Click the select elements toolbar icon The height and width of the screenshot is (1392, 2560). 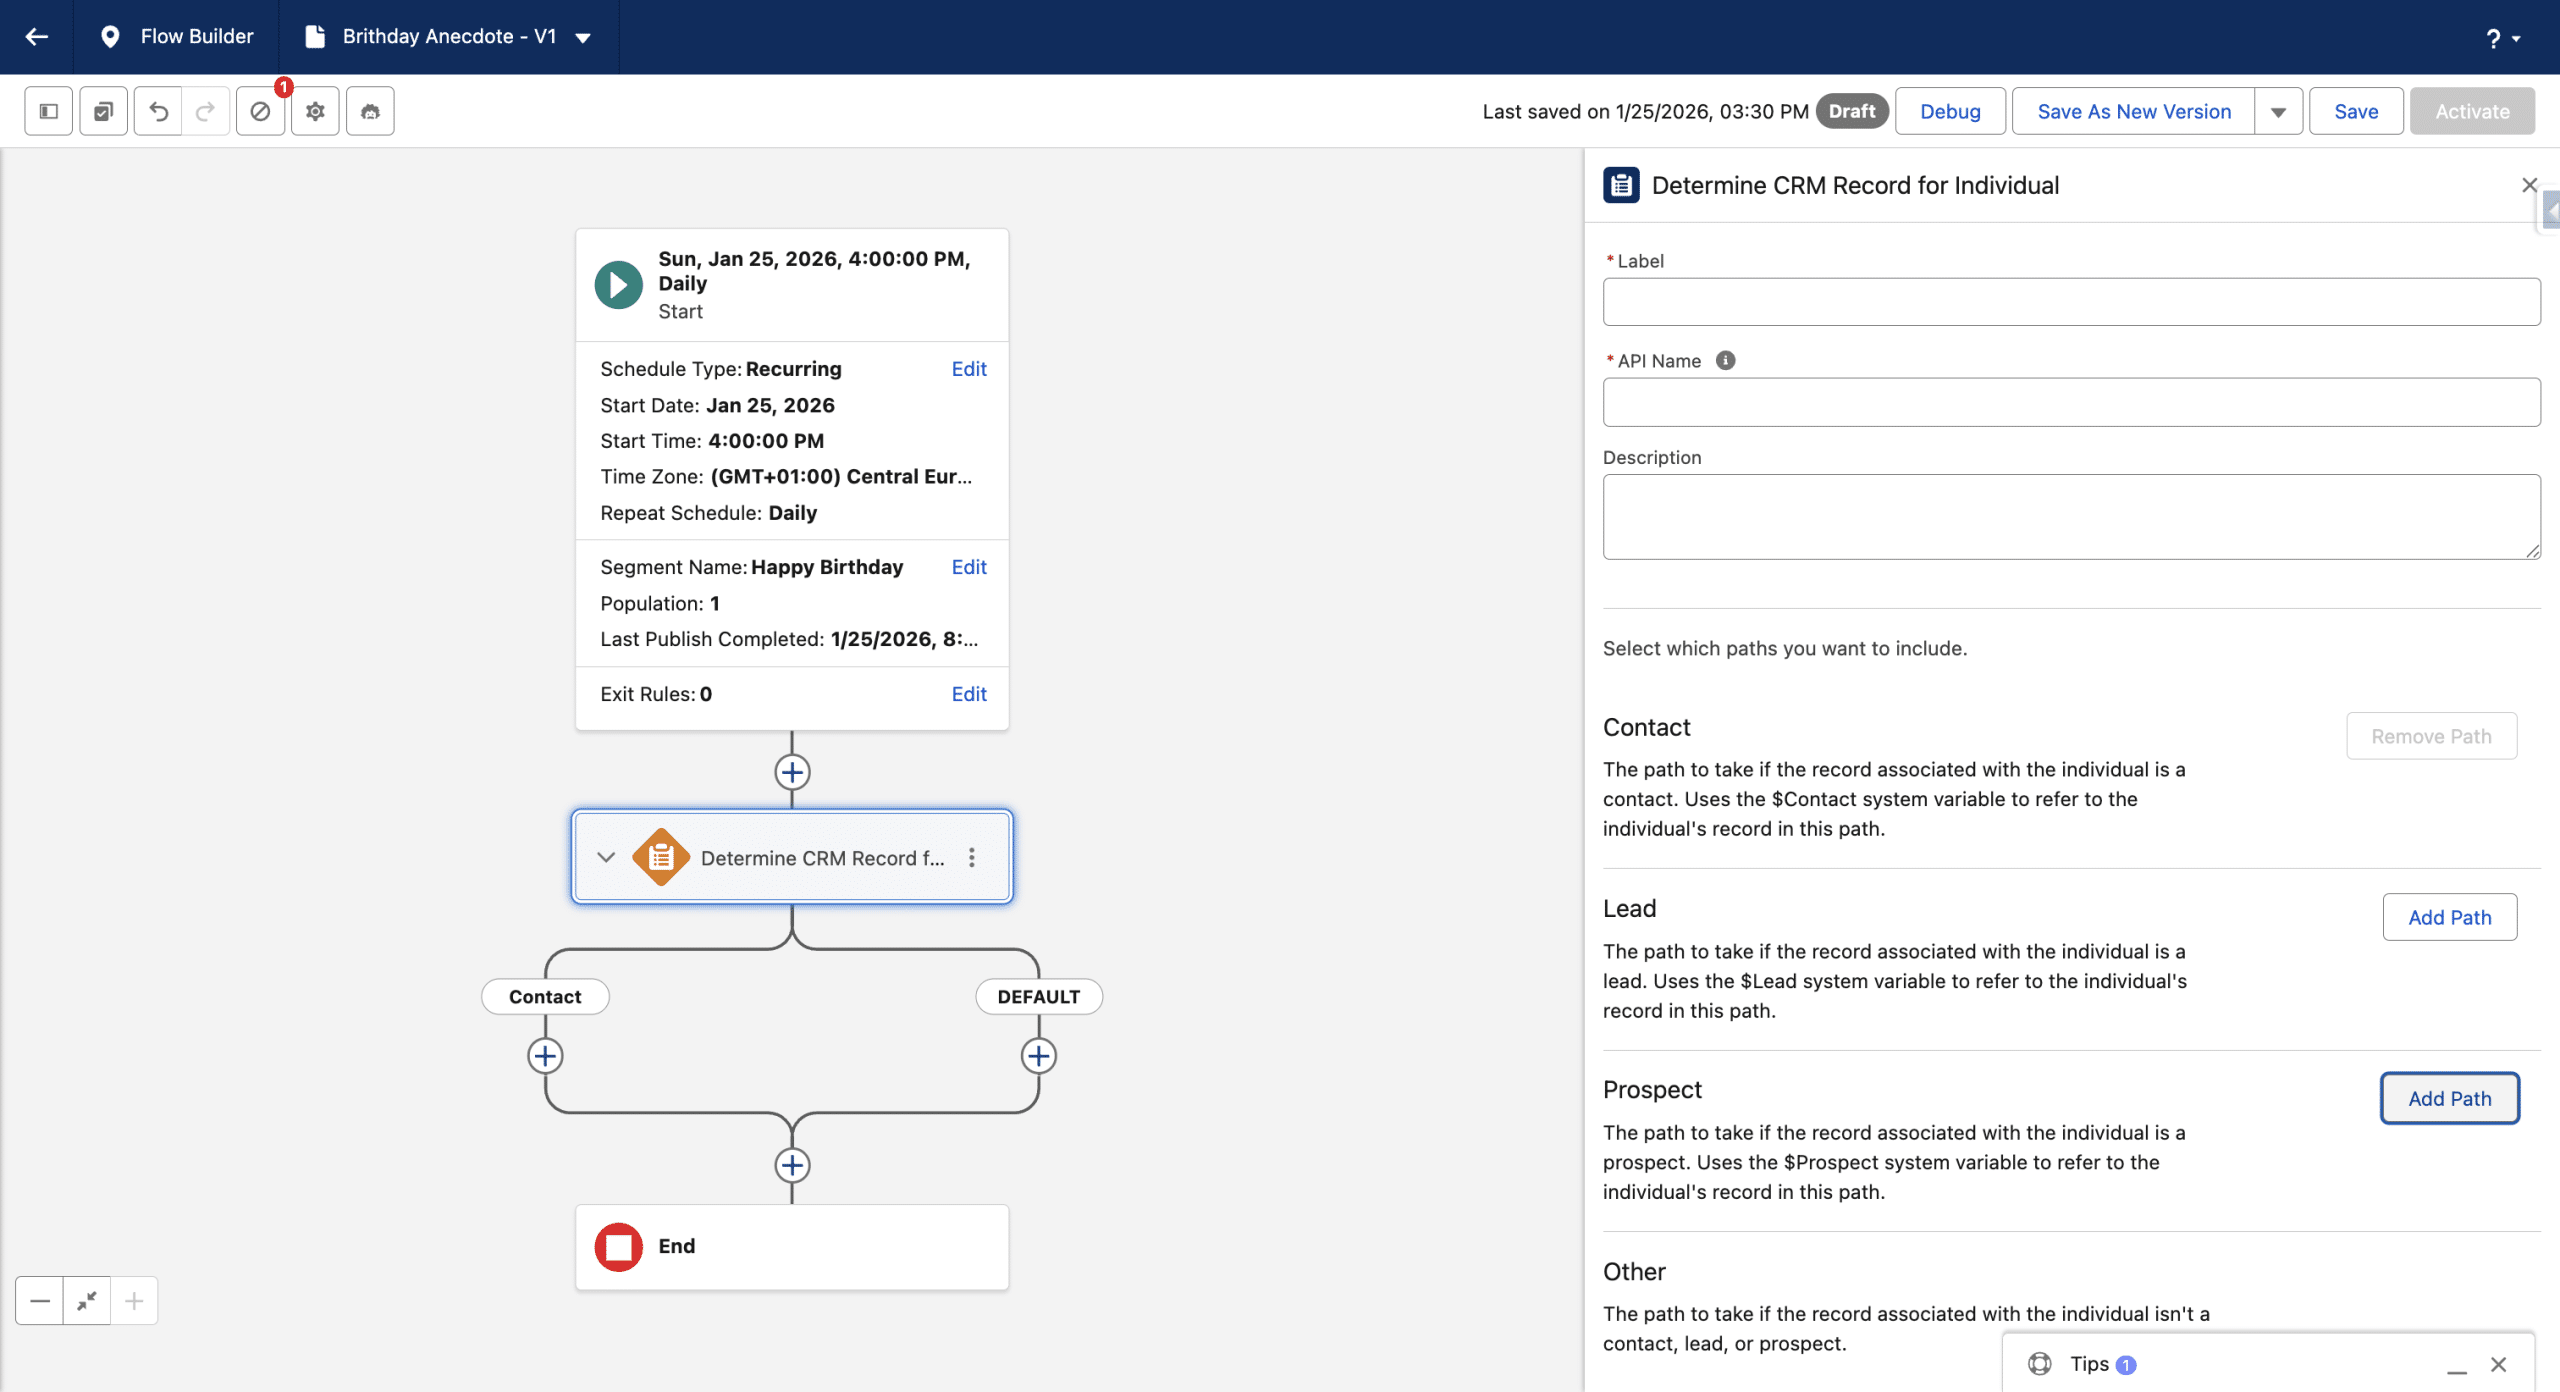click(103, 111)
